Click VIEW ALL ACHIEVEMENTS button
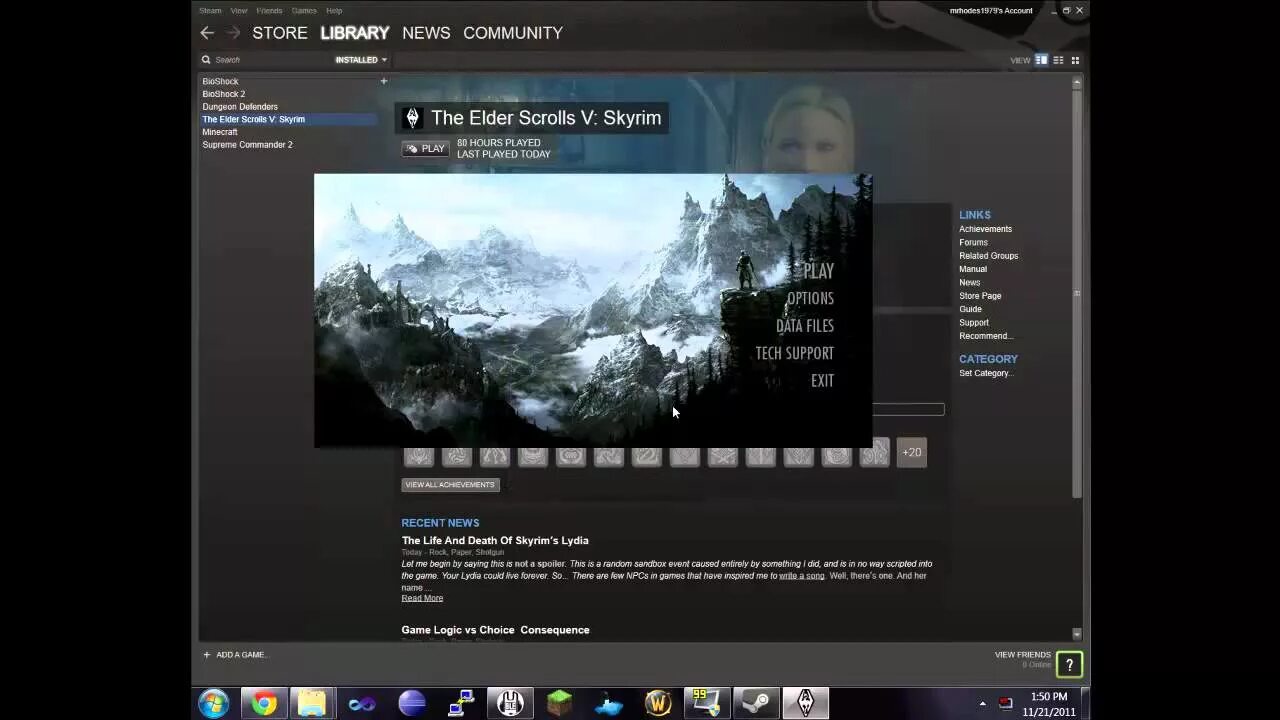Screen dimensions: 1280x720 point(450,485)
